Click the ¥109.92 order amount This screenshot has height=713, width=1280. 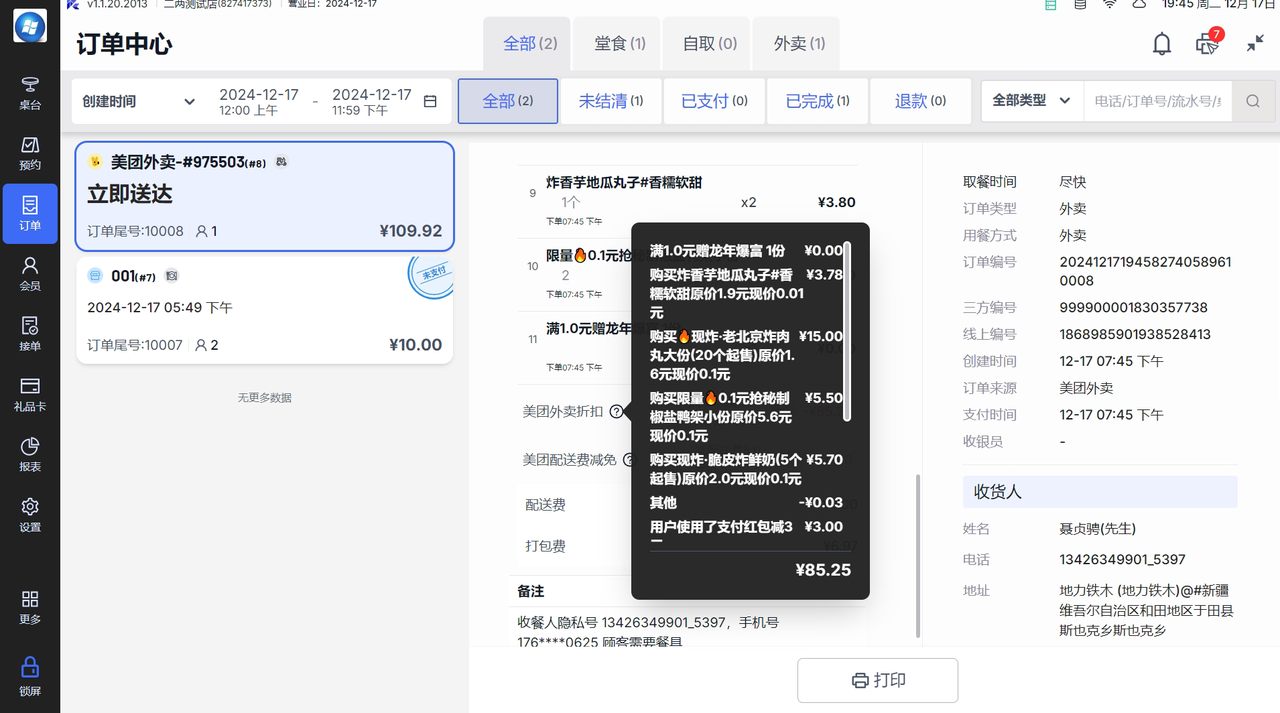tap(411, 231)
